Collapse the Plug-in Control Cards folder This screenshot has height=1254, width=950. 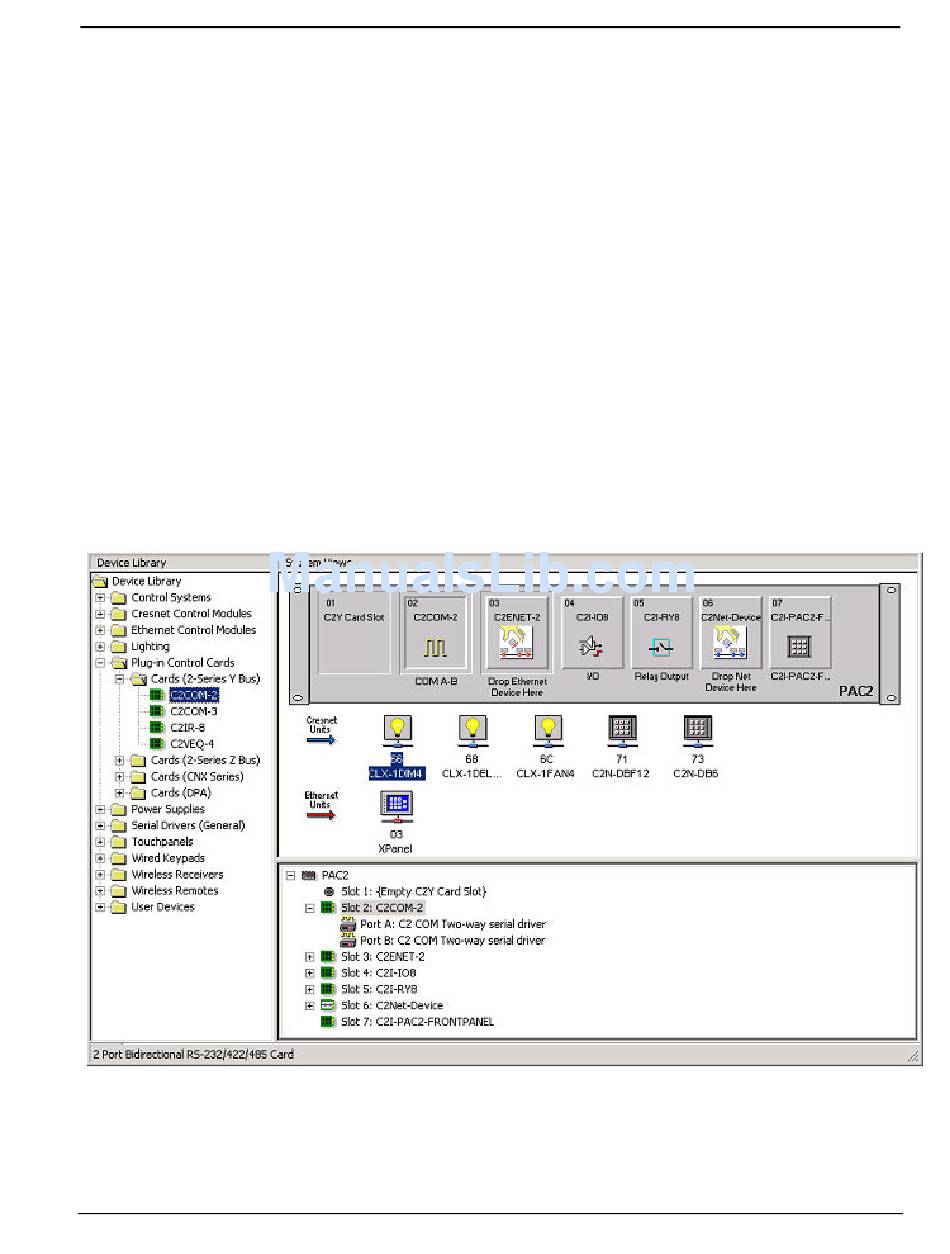click(100, 663)
